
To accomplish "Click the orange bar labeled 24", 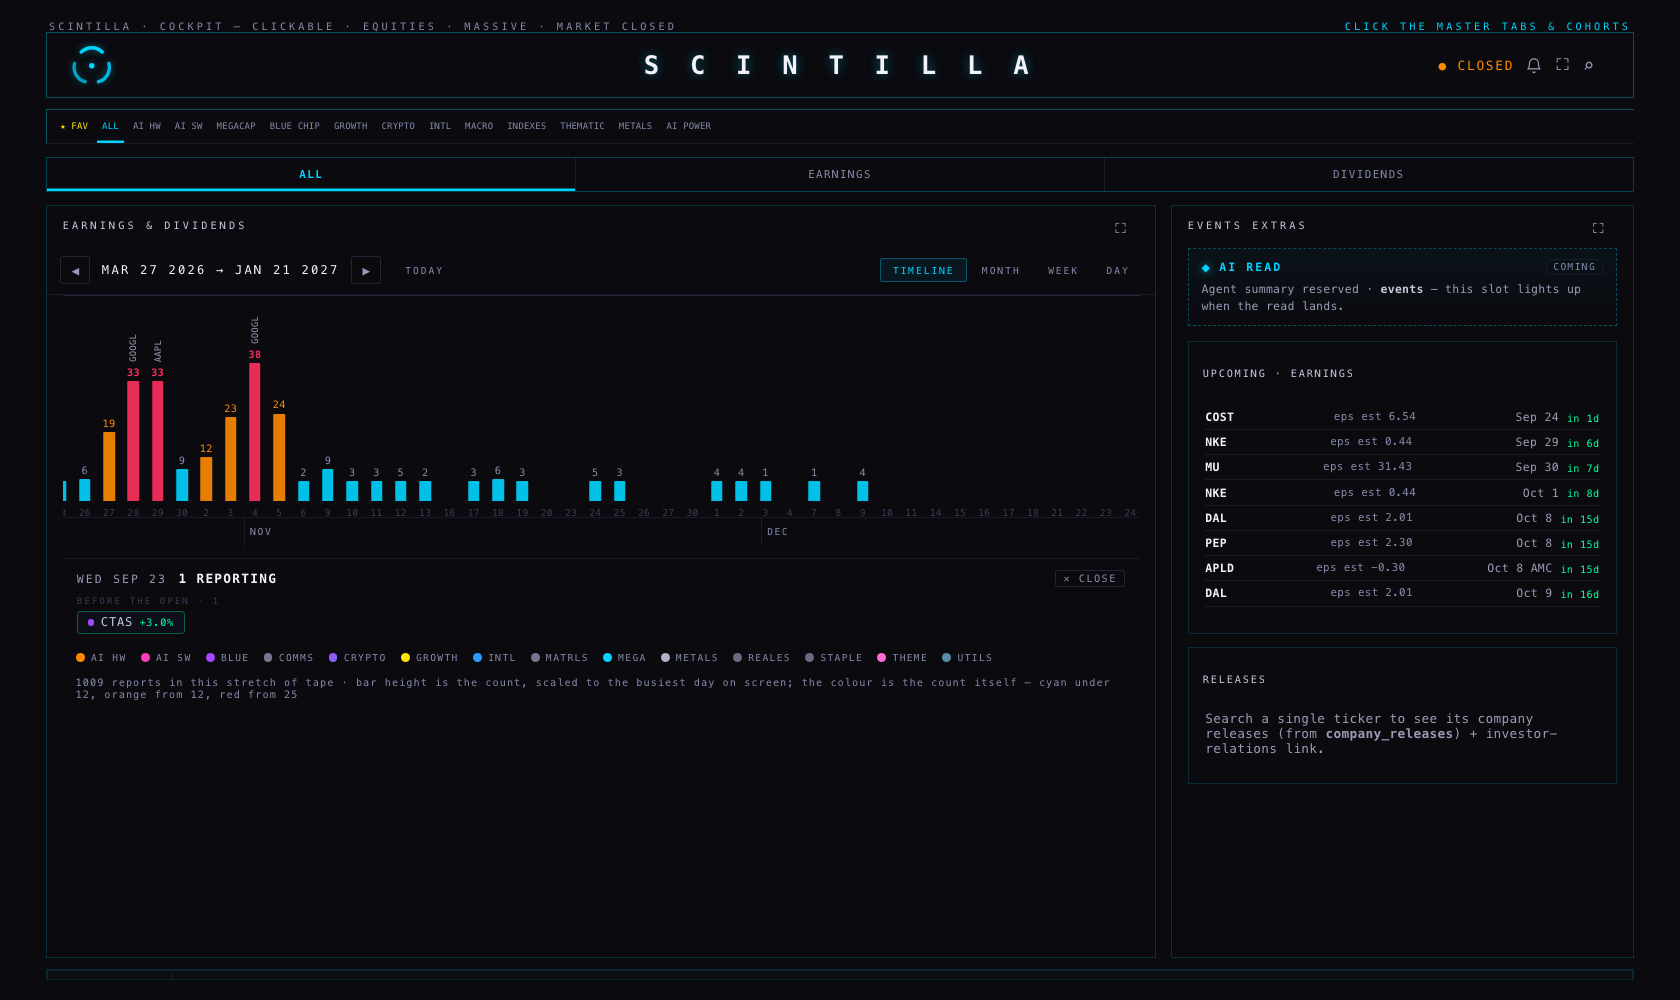I will click(x=279, y=457).
